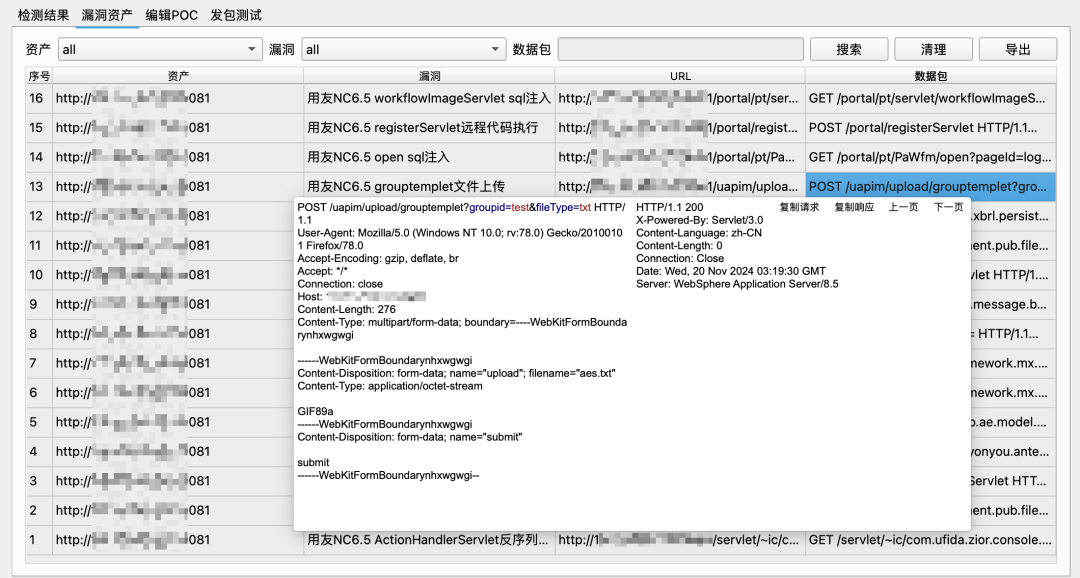This screenshot has width=1080, height=578.
Task: Open the 资产 filter dropdown
Action: point(160,50)
